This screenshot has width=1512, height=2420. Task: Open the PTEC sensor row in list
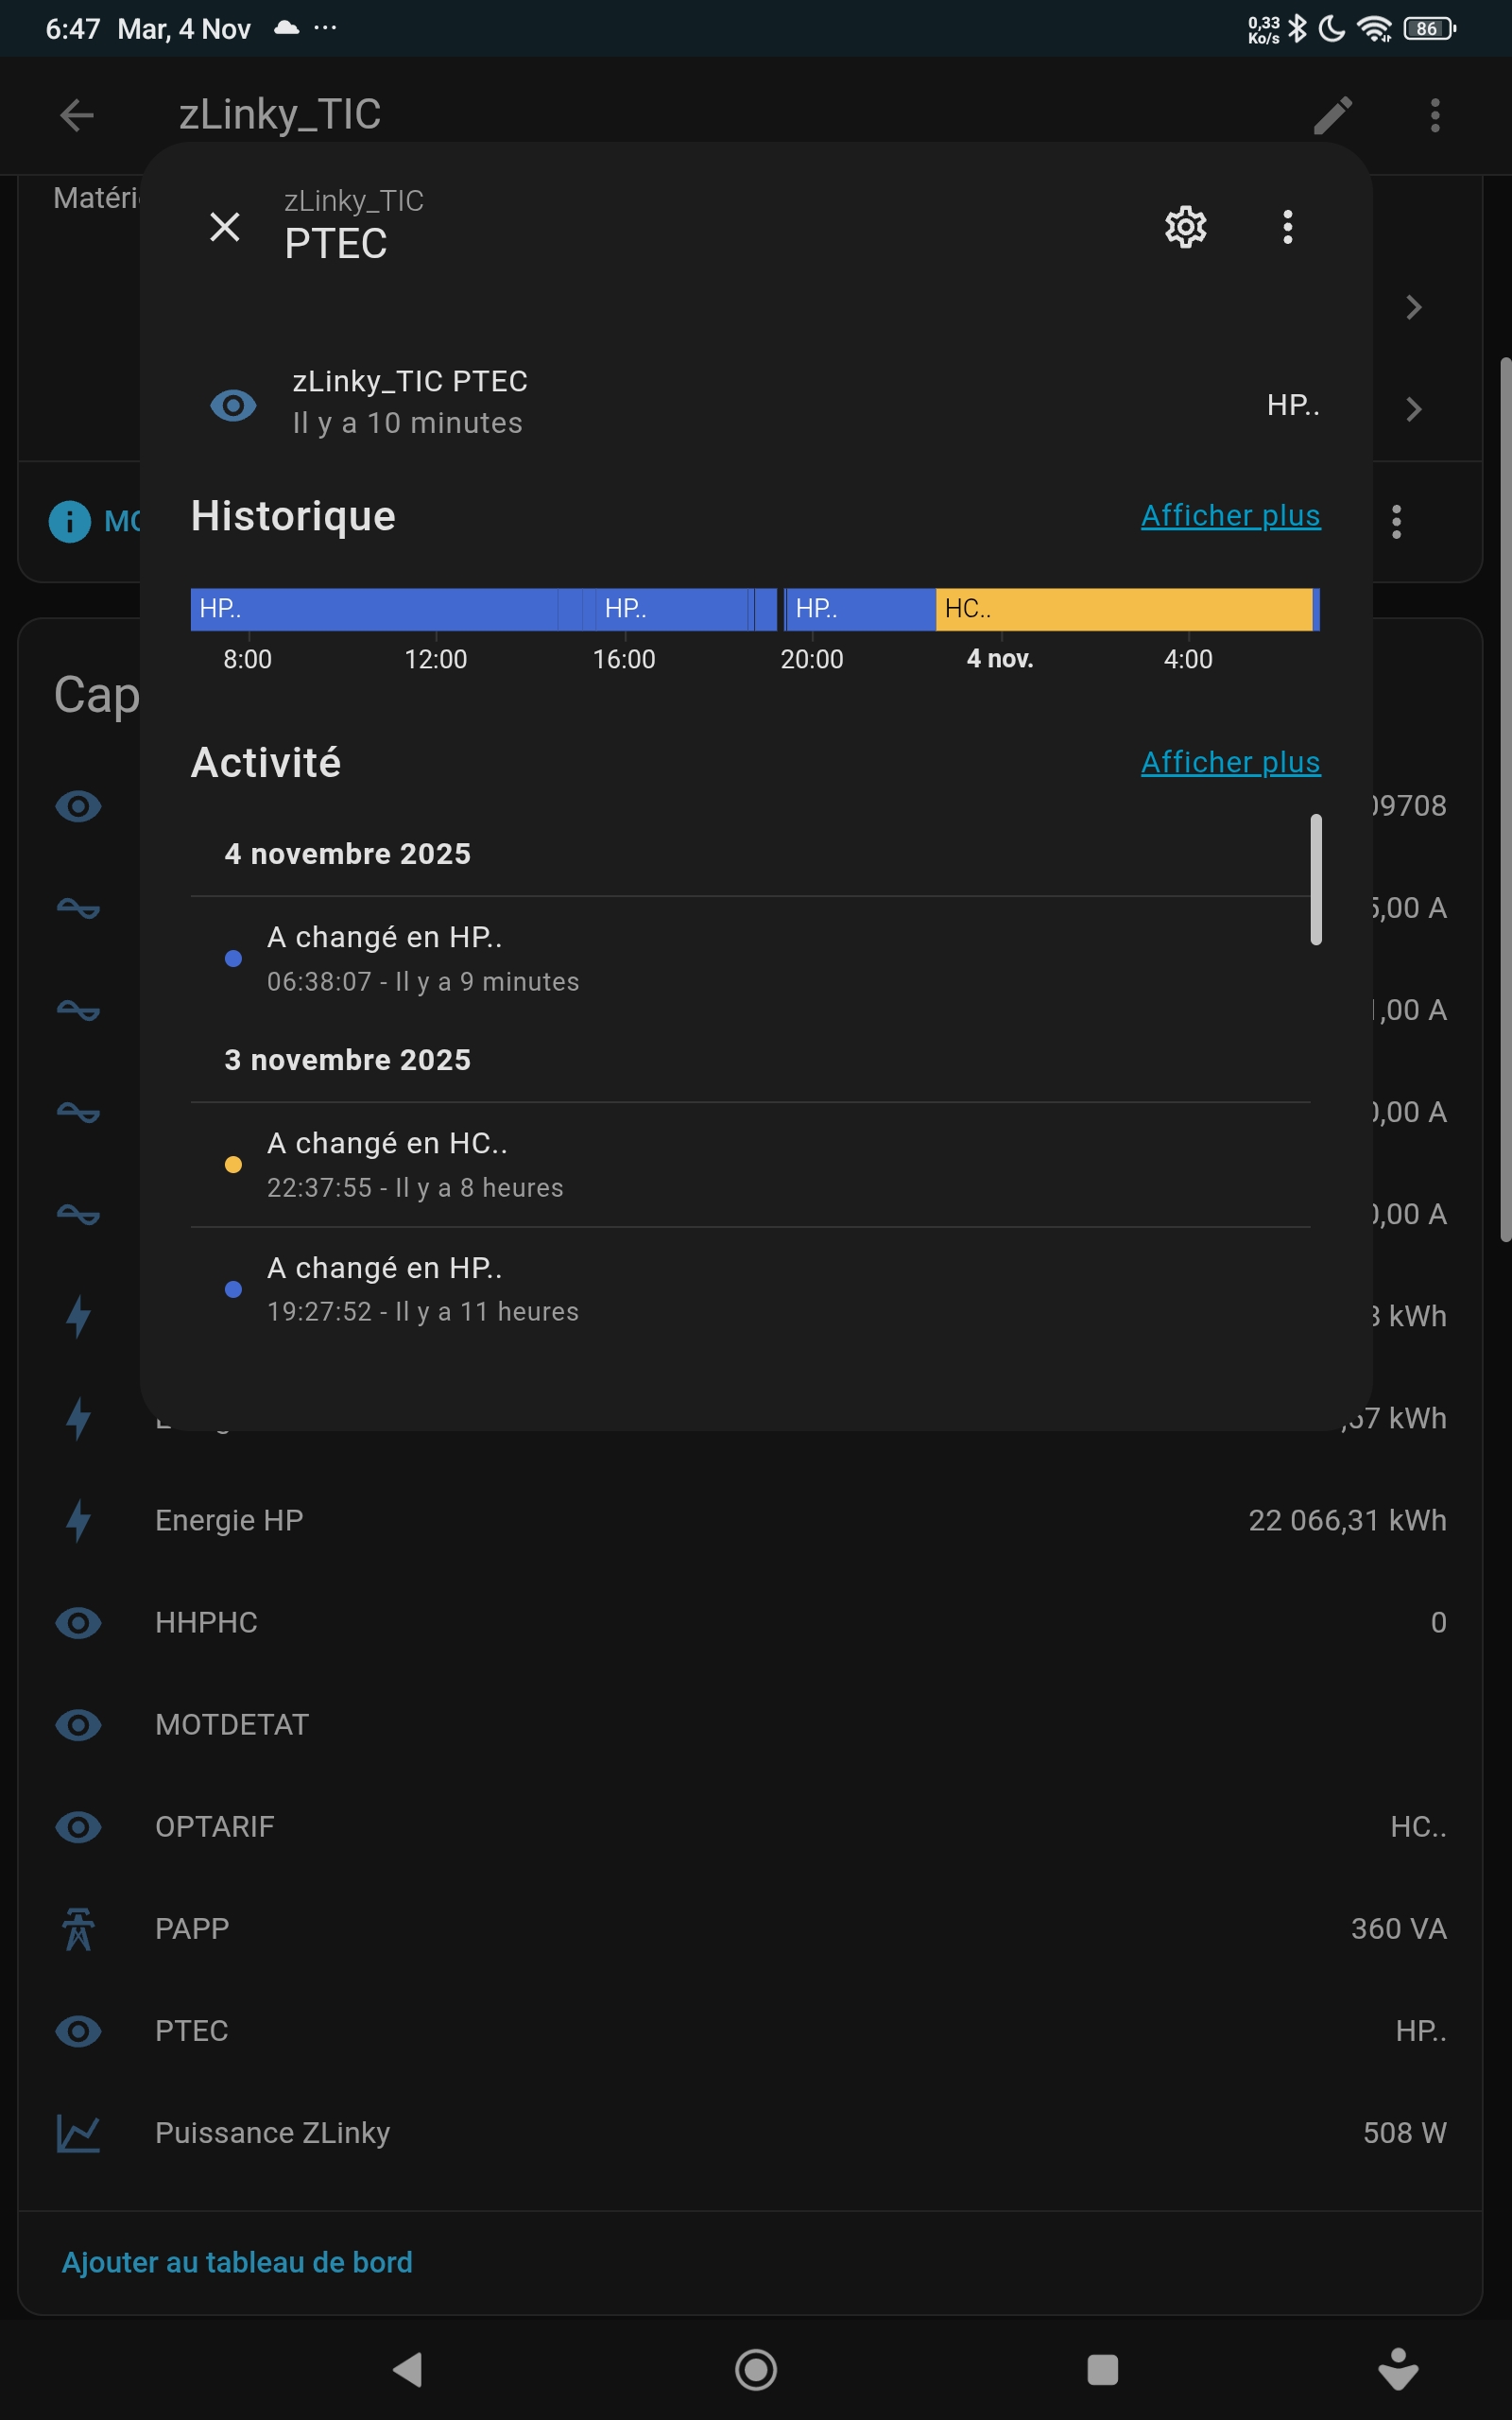(x=750, y=2031)
